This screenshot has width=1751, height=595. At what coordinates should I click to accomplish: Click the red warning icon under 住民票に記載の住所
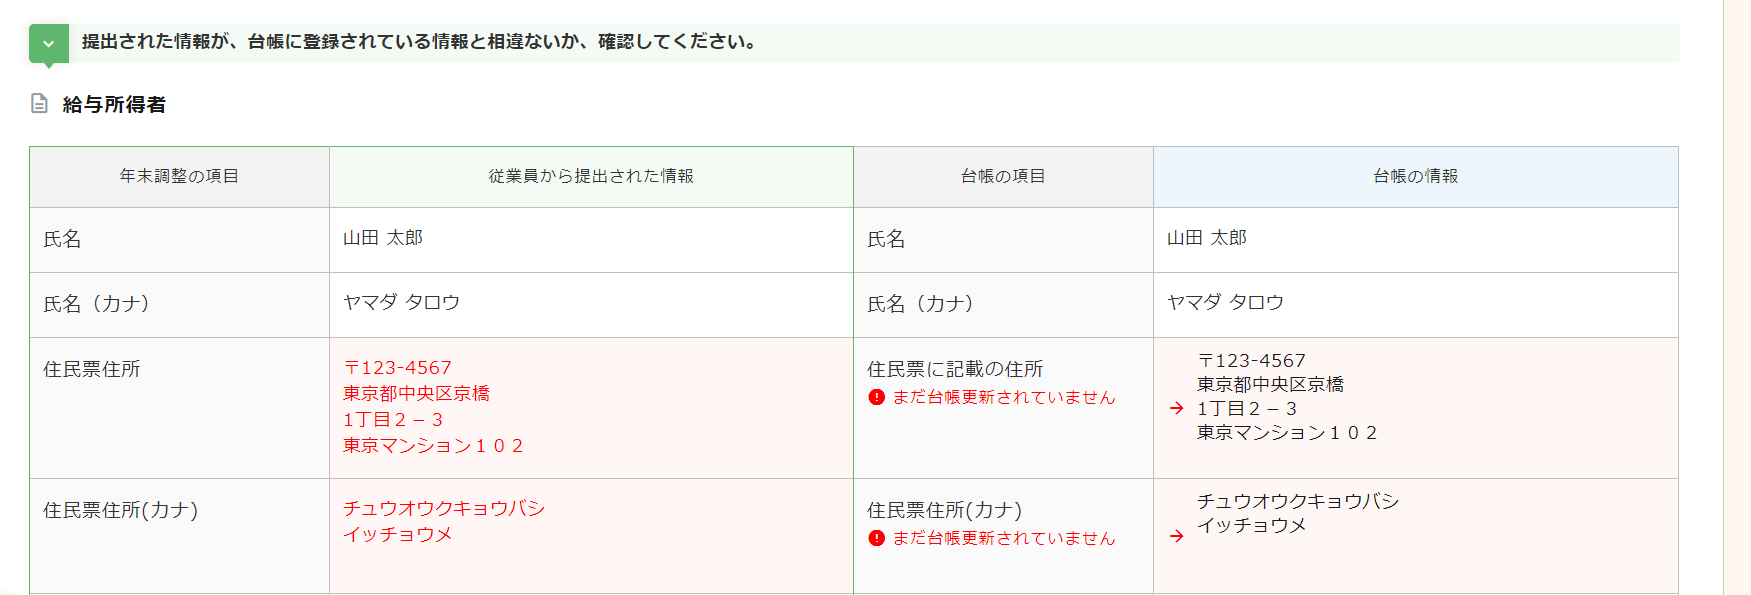877,397
